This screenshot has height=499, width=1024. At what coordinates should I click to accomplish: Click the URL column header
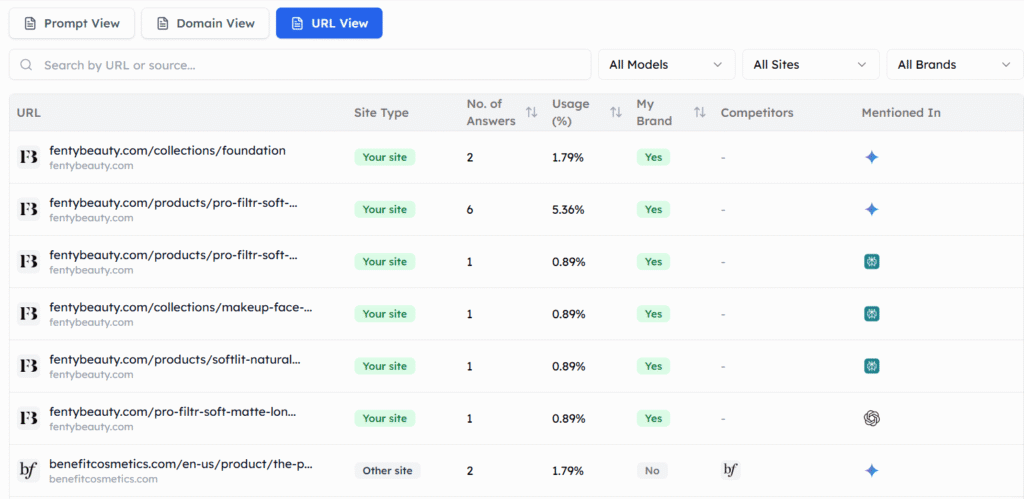pyautogui.click(x=29, y=112)
